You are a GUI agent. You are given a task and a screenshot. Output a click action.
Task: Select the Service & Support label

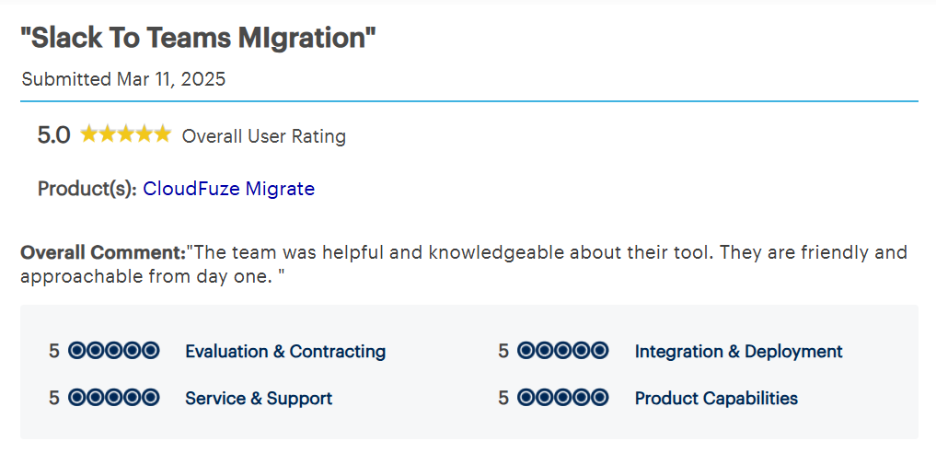pos(258,398)
